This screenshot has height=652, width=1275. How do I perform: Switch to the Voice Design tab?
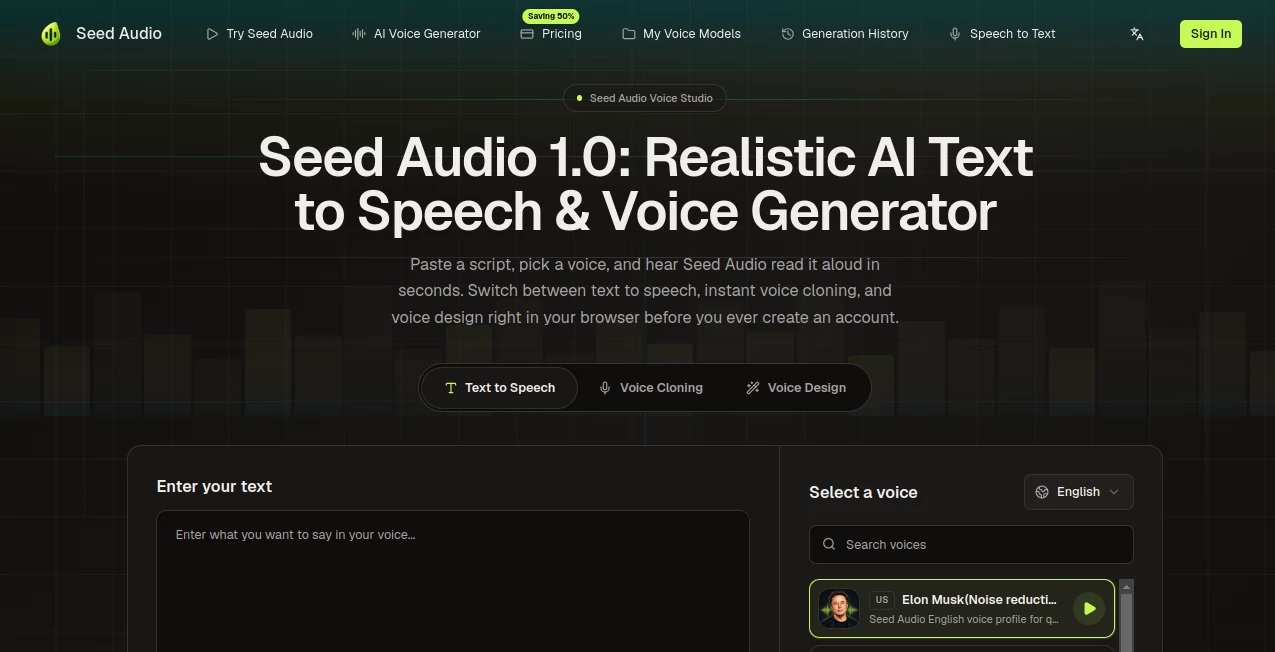pyautogui.click(x=796, y=388)
